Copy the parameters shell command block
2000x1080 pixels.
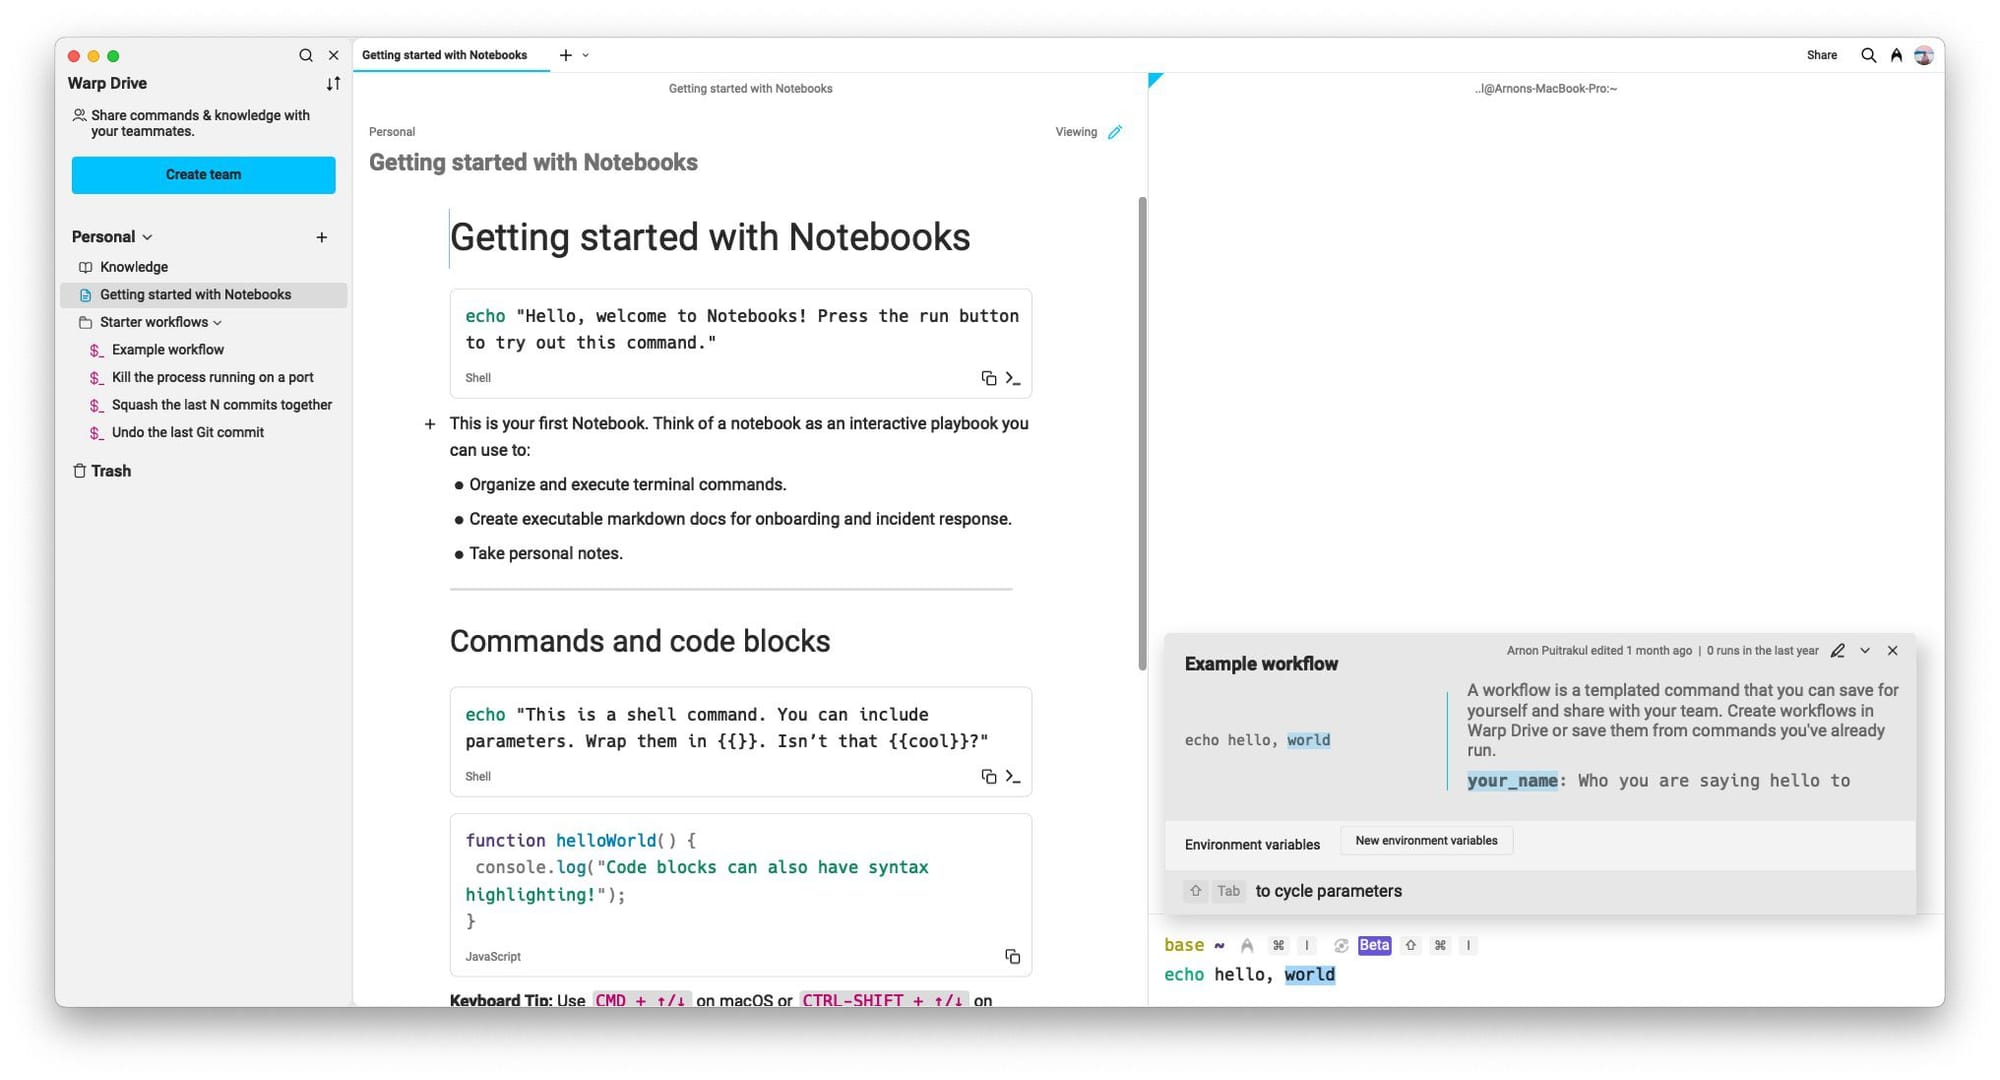[988, 777]
